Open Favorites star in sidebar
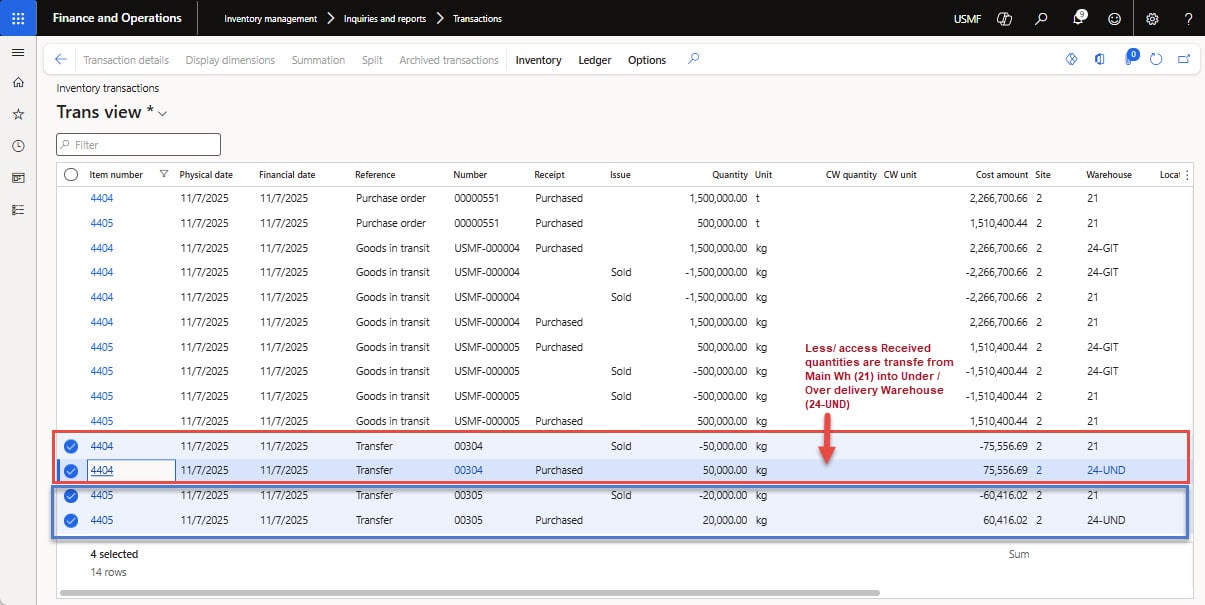 [18, 115]
